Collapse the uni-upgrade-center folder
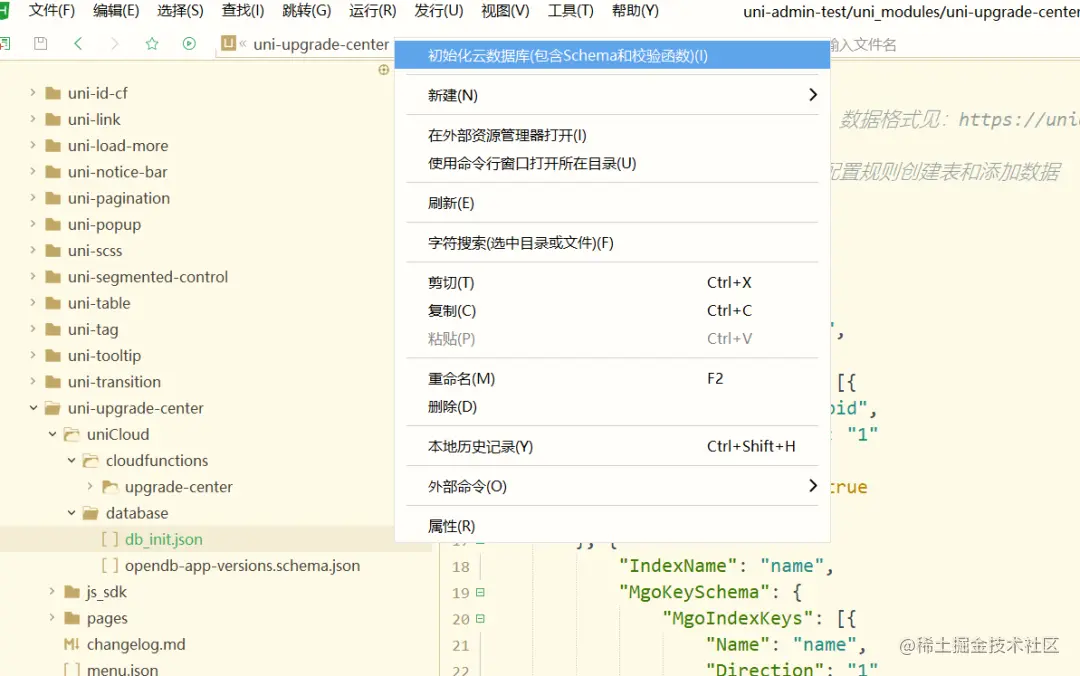This screenshot has height=676, width=1080. (33, 407)
